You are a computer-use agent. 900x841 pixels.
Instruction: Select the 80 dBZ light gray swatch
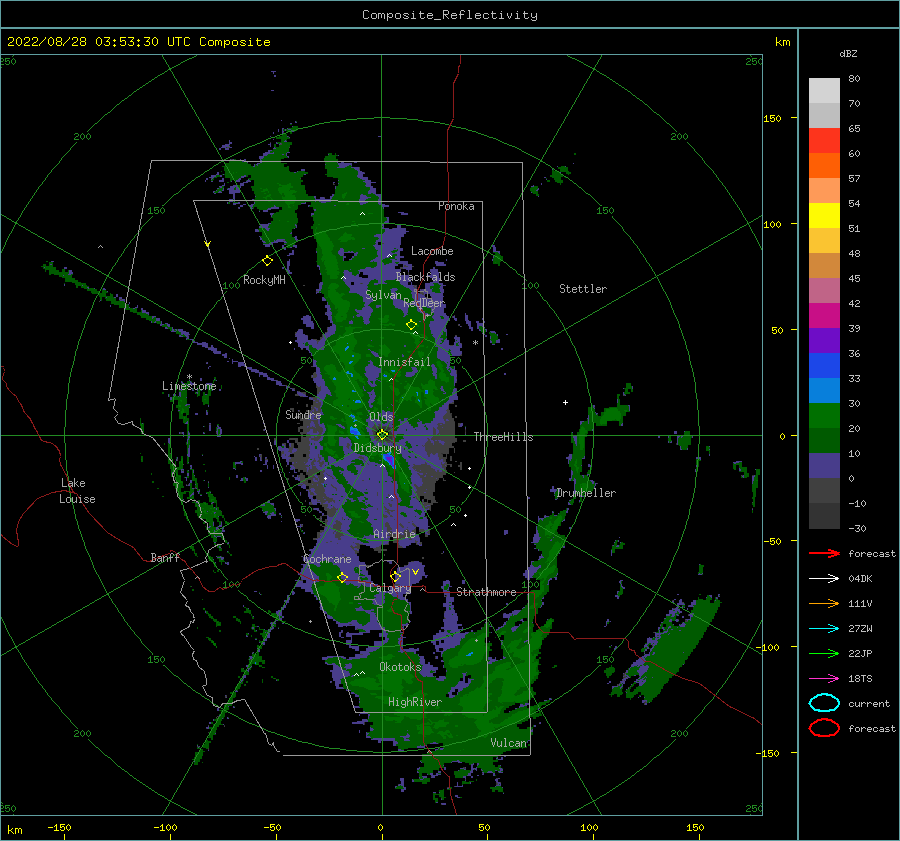pyautogui.click(x=824, y=91)
